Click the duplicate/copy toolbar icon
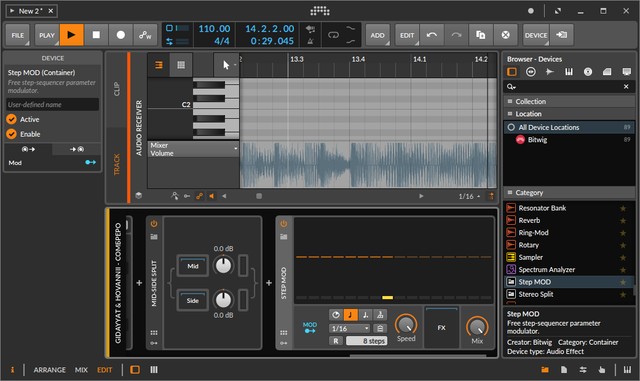 coord(481,35)
